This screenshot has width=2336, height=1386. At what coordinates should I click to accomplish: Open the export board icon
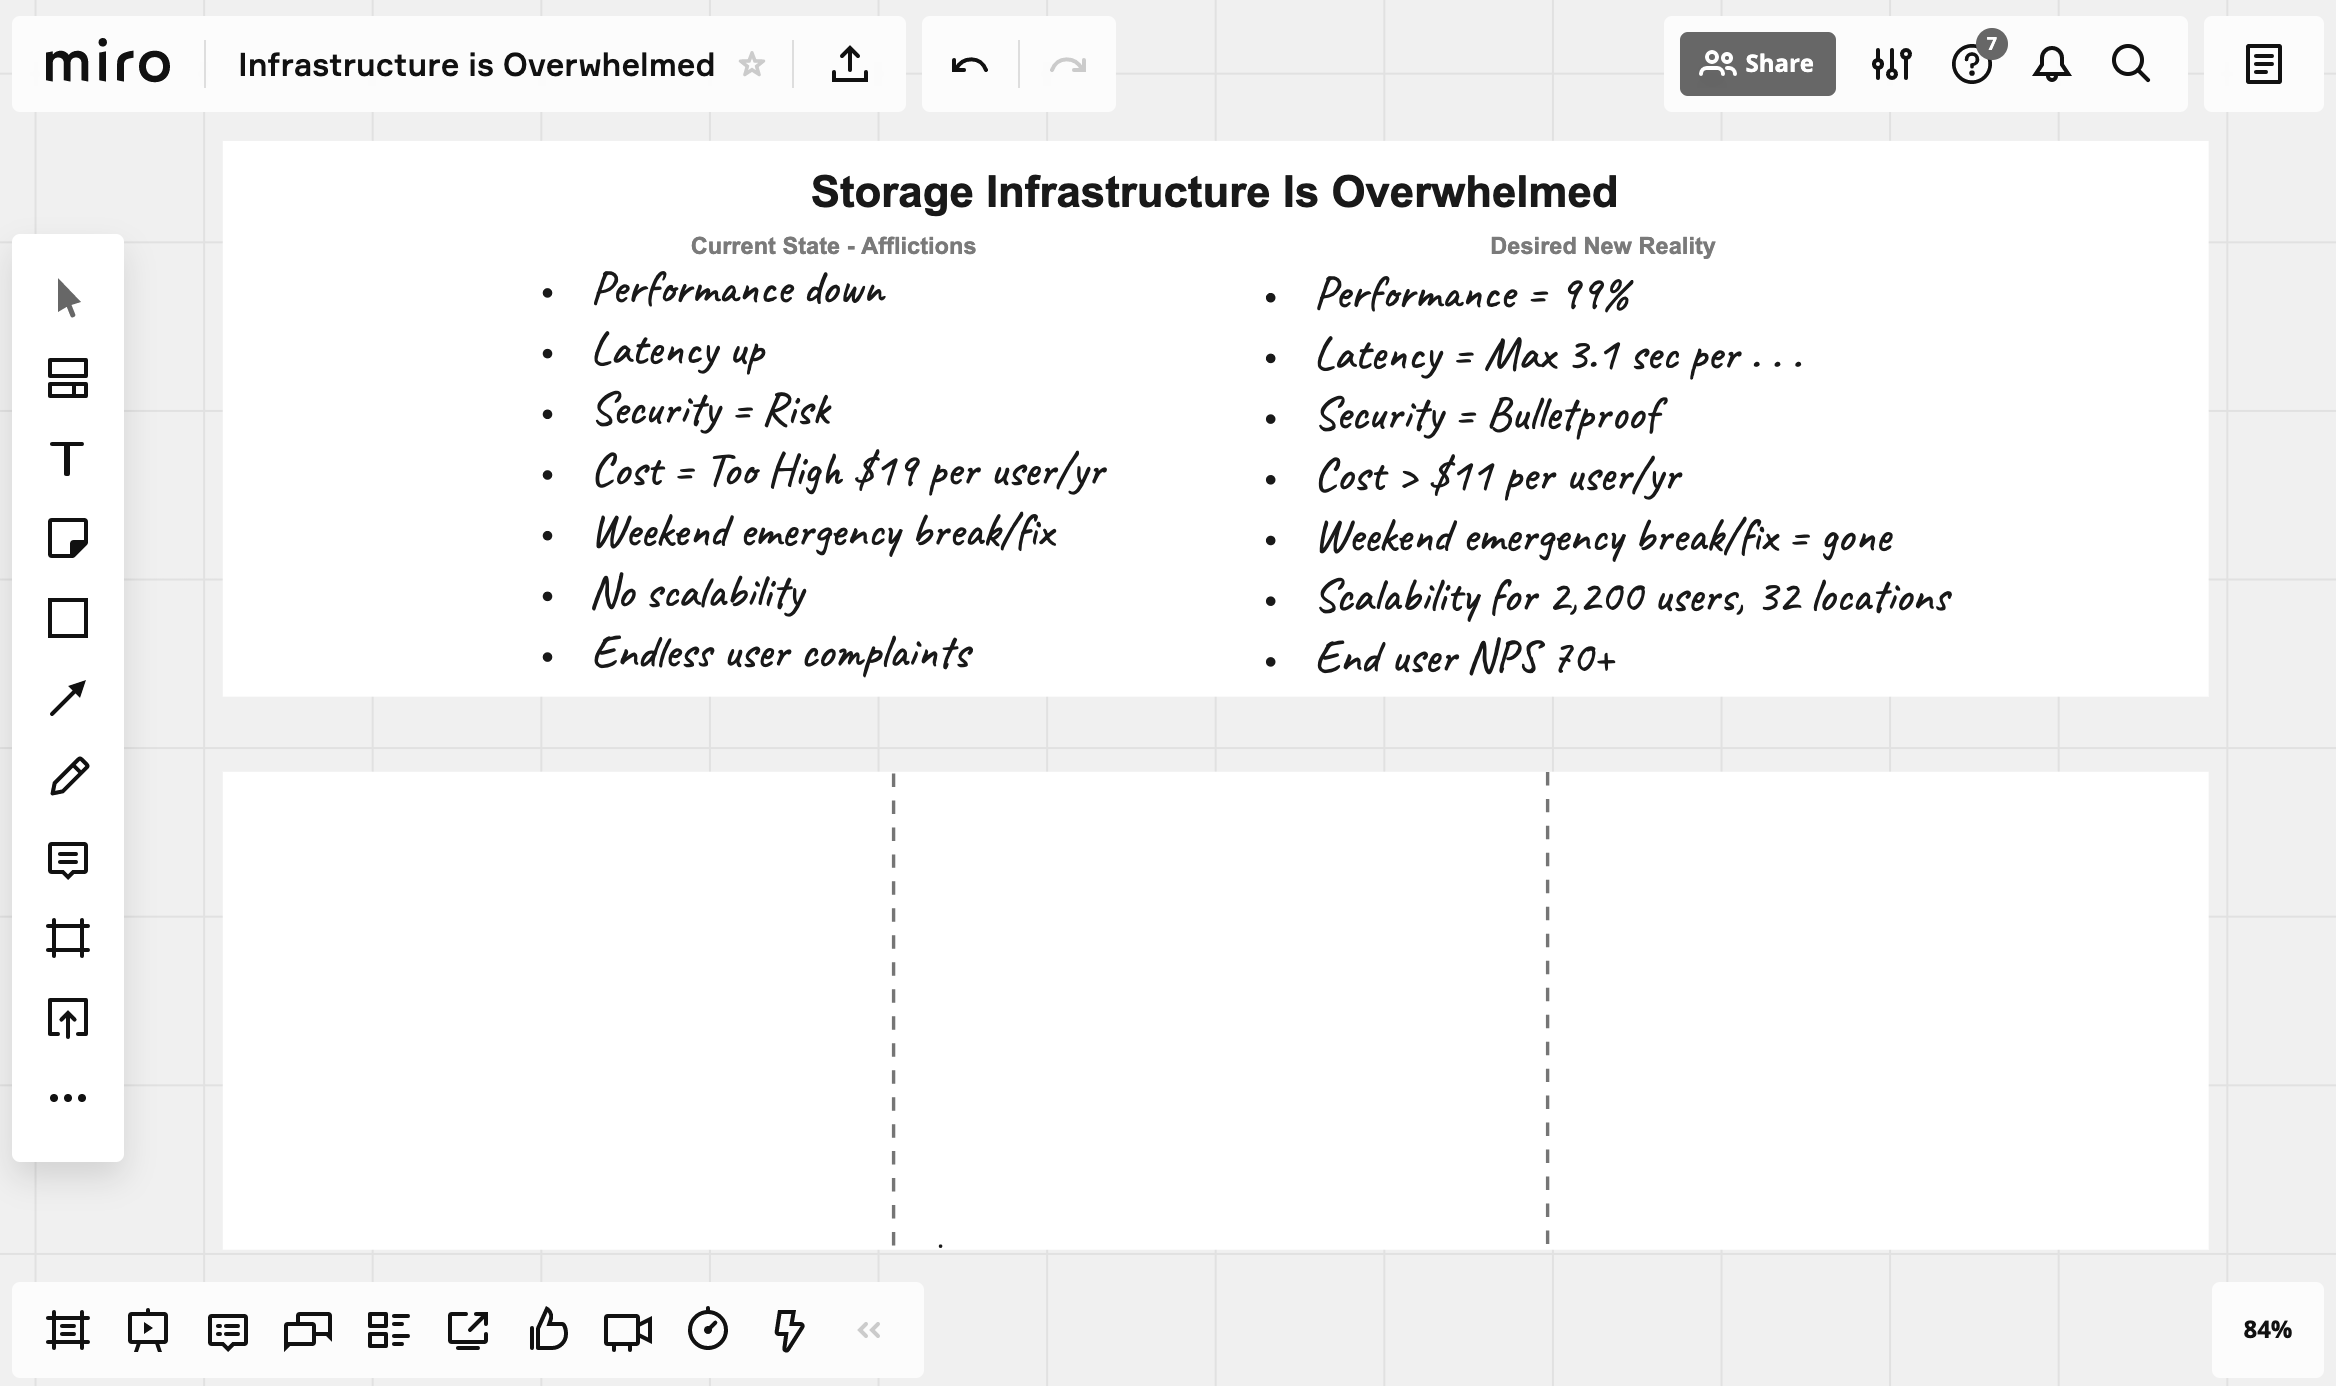coord(850,65)
